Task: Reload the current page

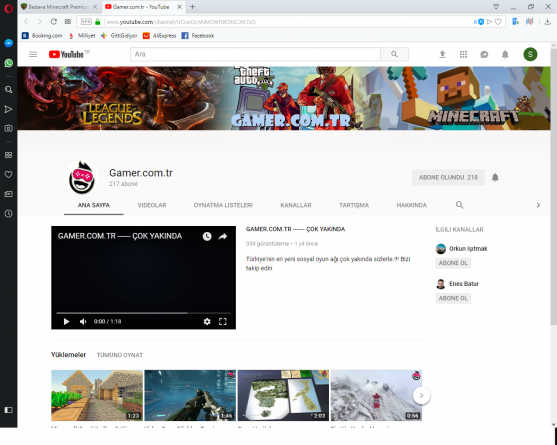Action: (x=54, y=22)
